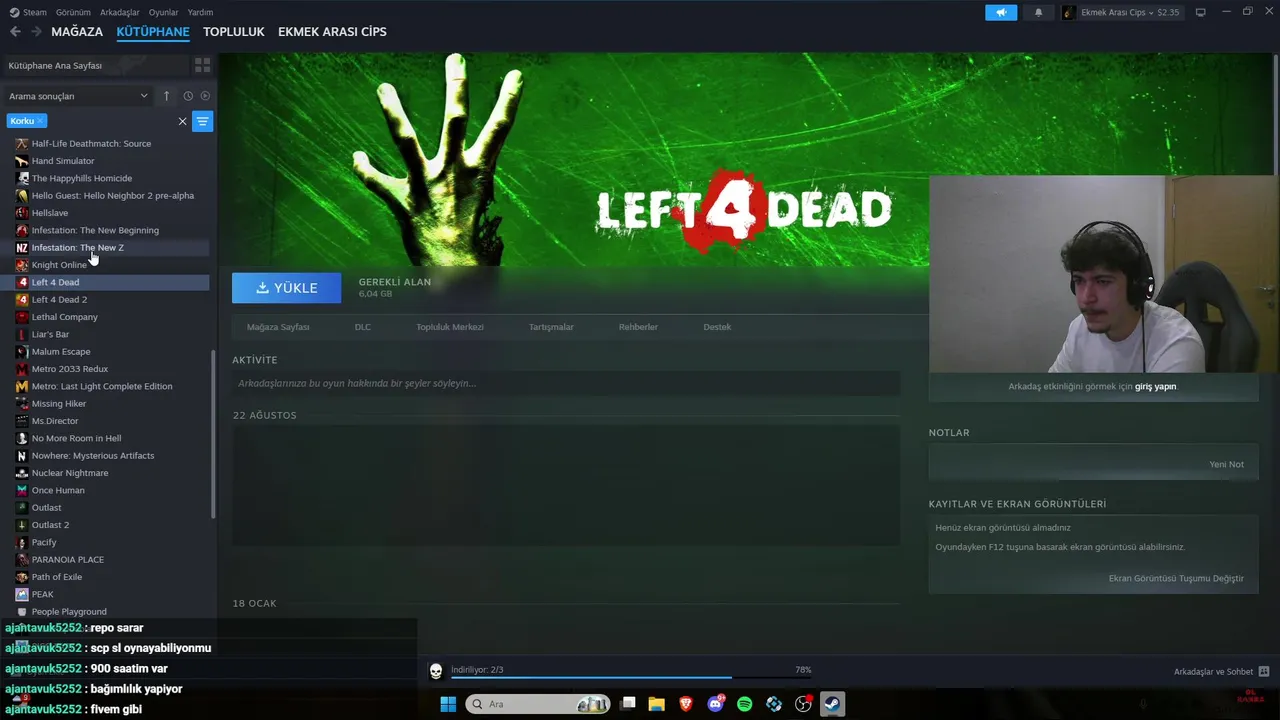Go back with the left arrow

15,32
